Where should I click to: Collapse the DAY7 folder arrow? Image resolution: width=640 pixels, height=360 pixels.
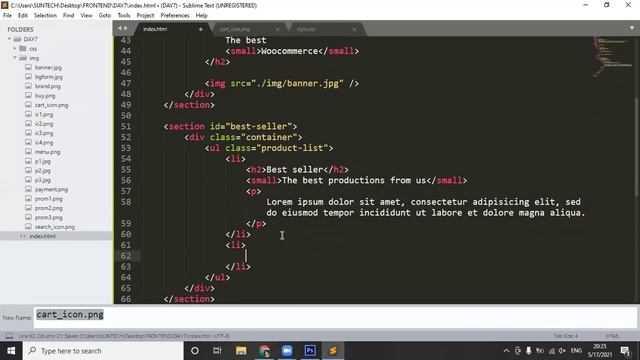coord(9,39)
